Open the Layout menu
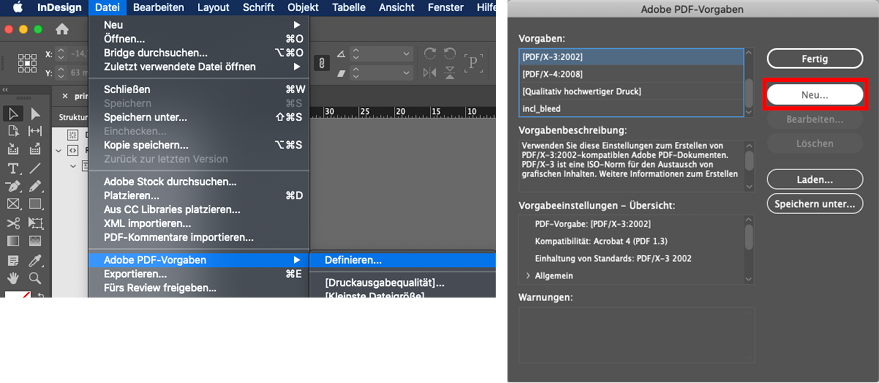The width and height of the screenshot is (879, 383). [213, 7]
